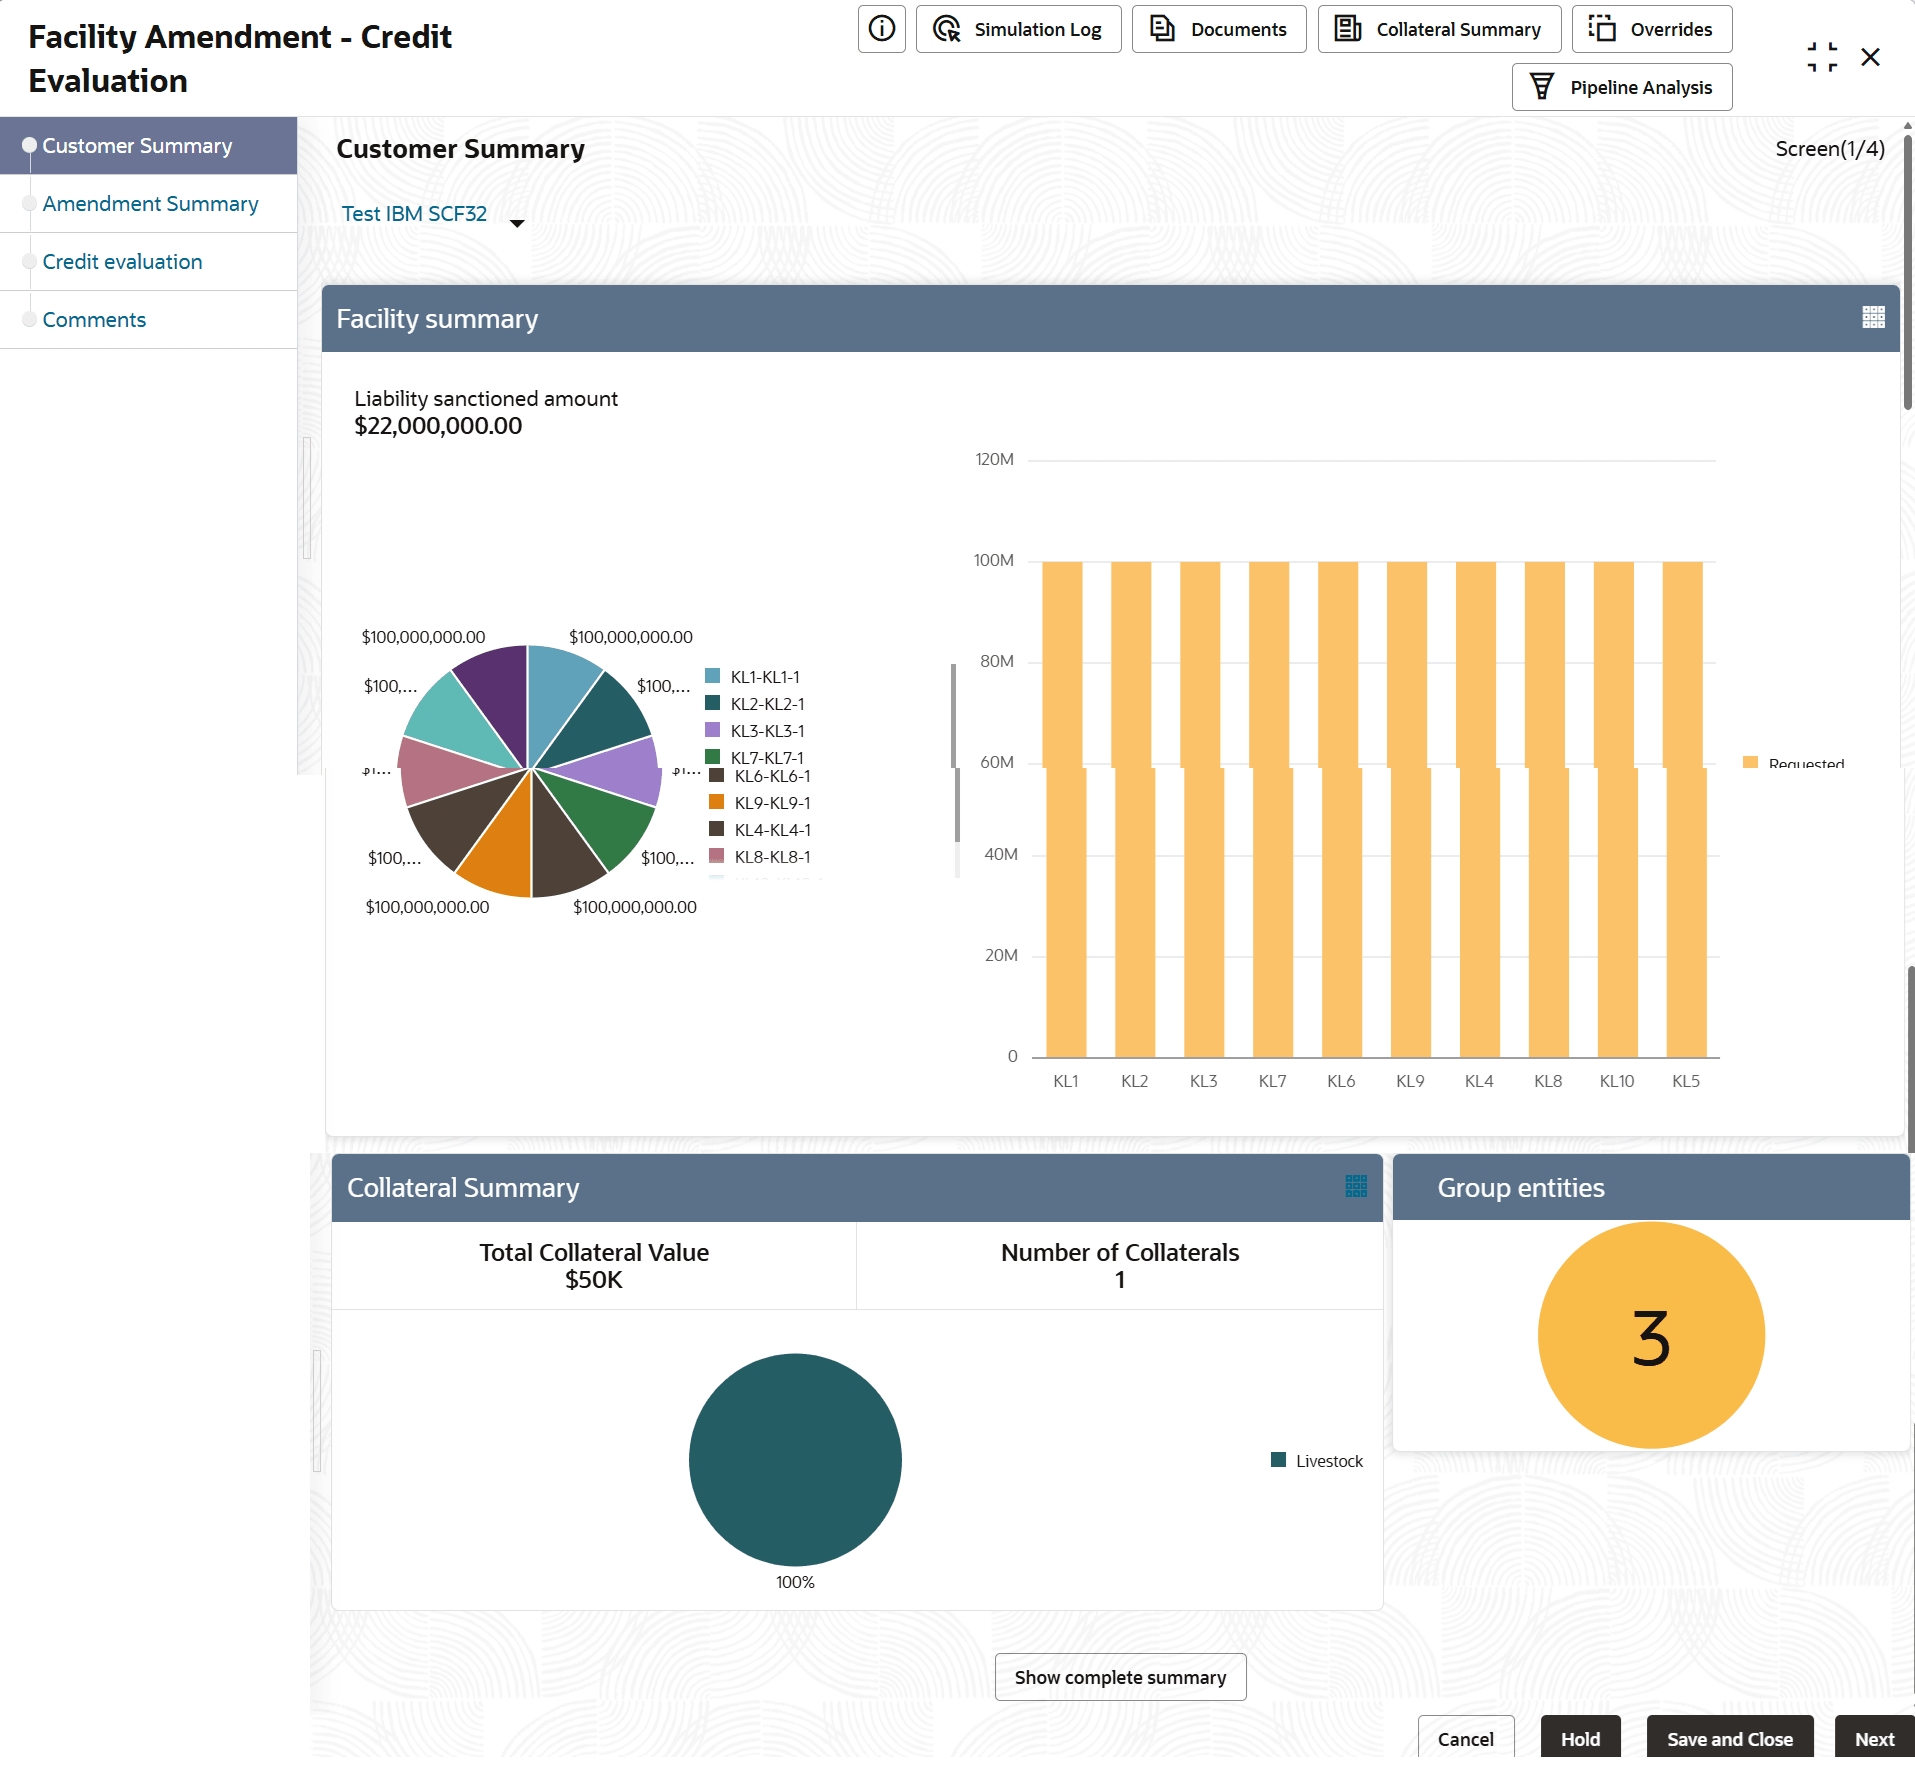Go to Credit evaluation step
1915x1772 pixels.
tap(148, 262)
